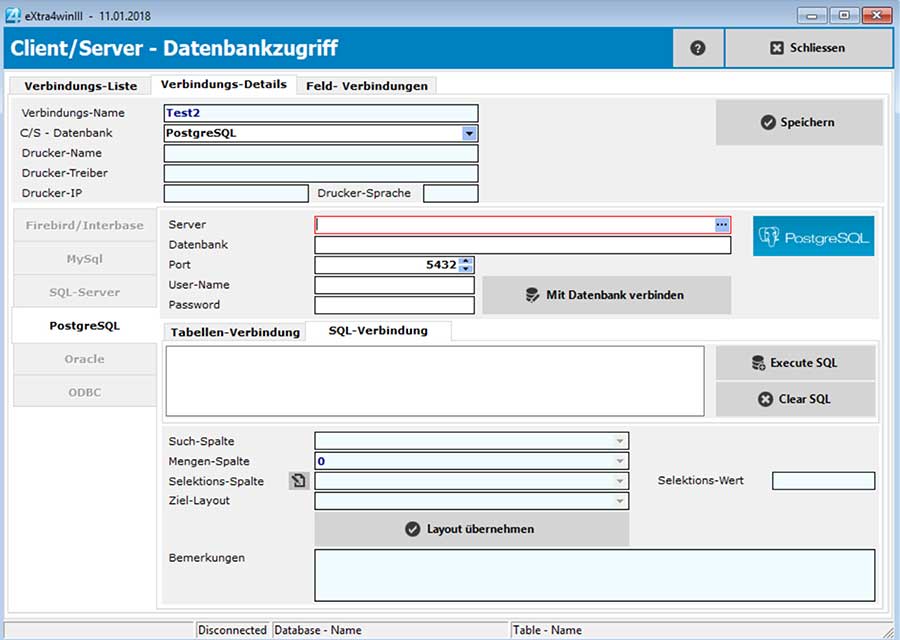Image resolution: width=900 pixels, height=640 pixels.
Task: Click the help question mark icon
Action: (x=698, y=48)
